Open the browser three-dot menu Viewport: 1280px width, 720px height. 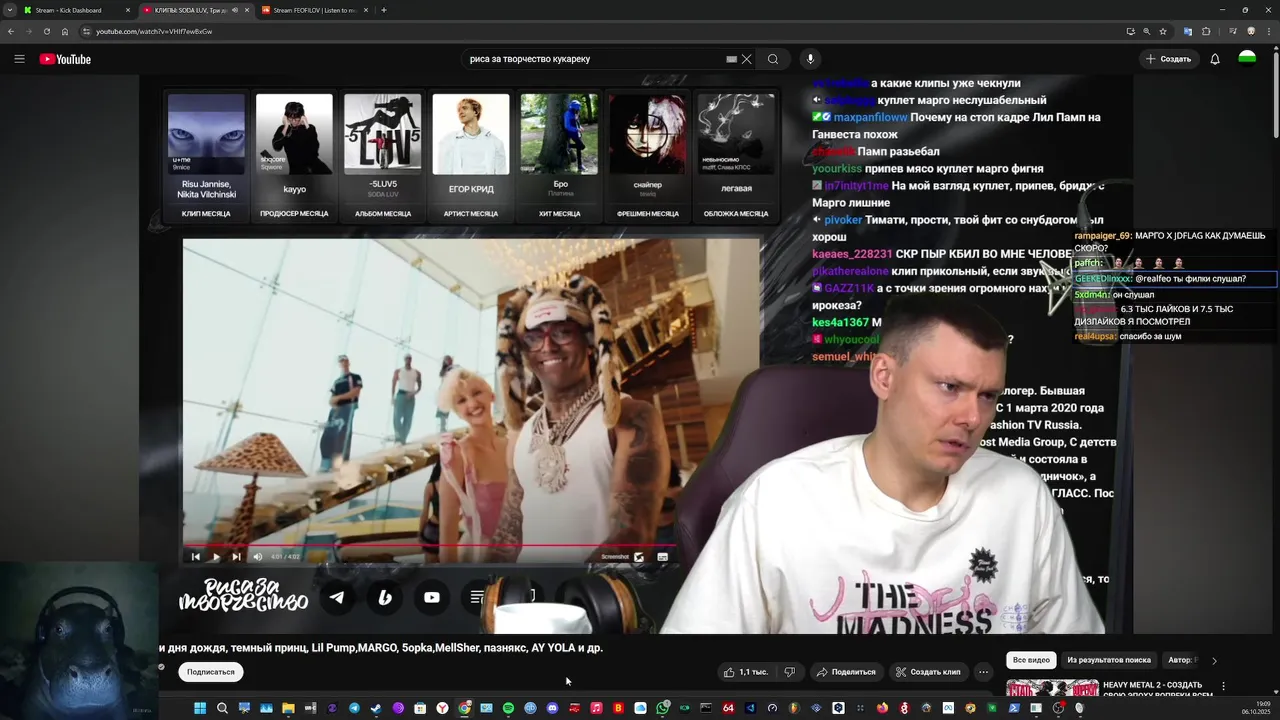point(1268,31)
